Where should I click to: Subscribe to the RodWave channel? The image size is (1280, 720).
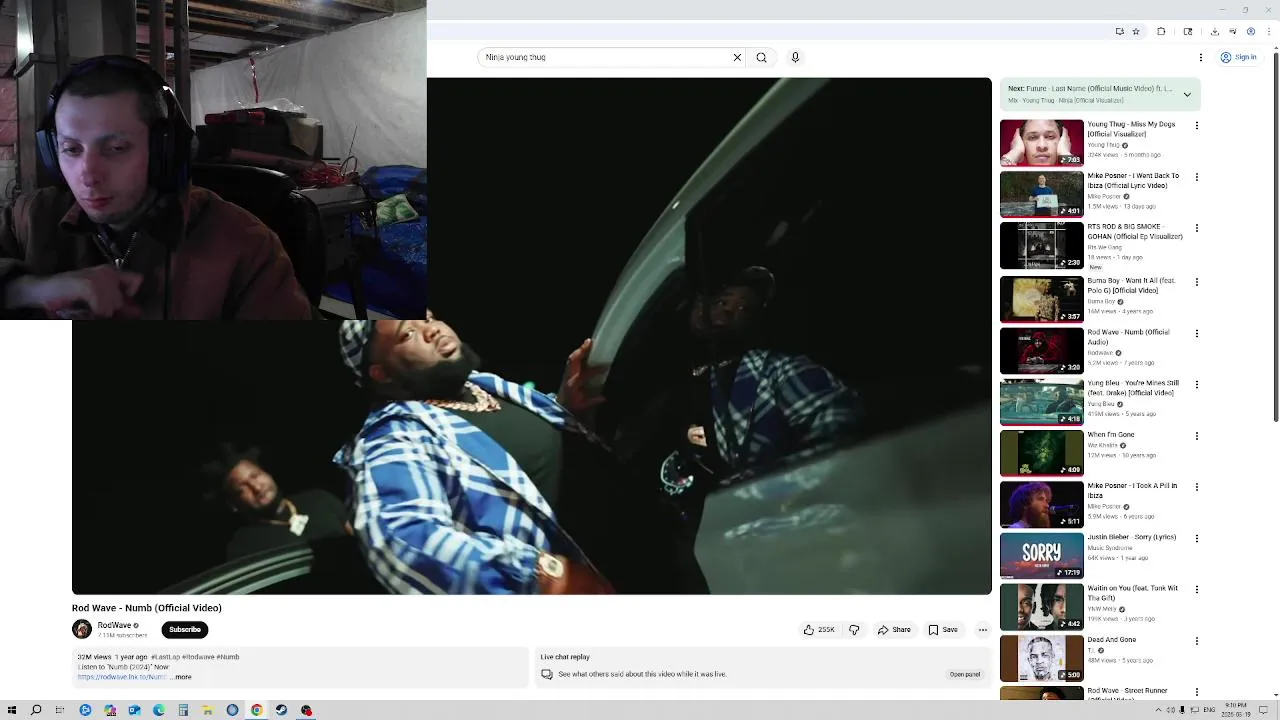[185, 630]
